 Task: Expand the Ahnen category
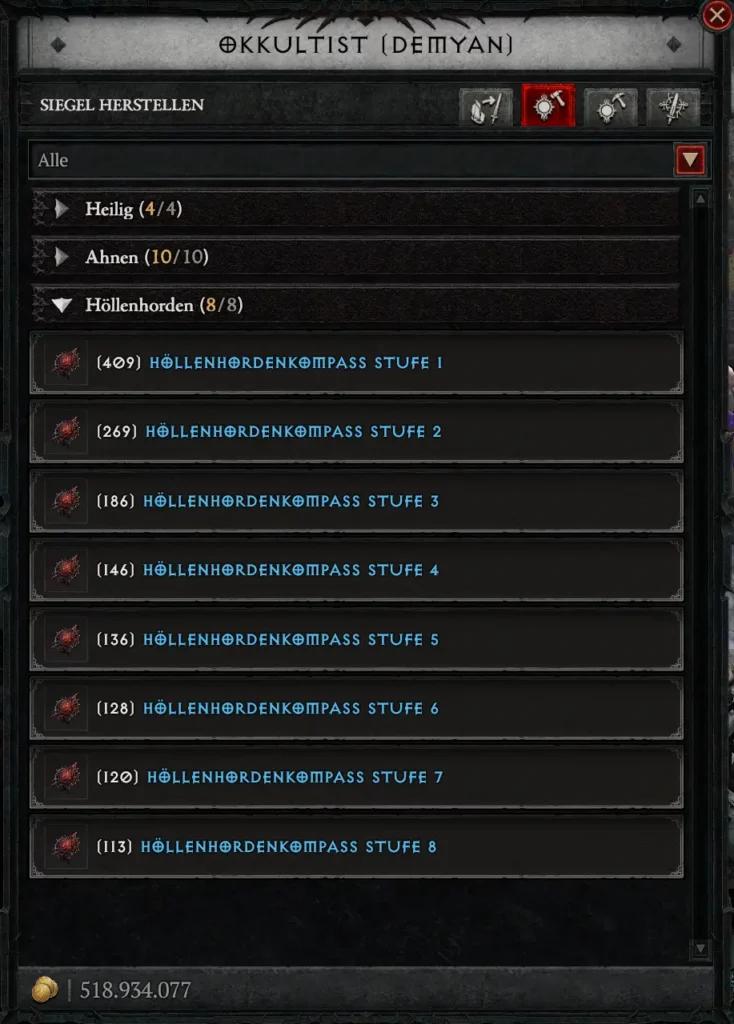coord(356,257)
